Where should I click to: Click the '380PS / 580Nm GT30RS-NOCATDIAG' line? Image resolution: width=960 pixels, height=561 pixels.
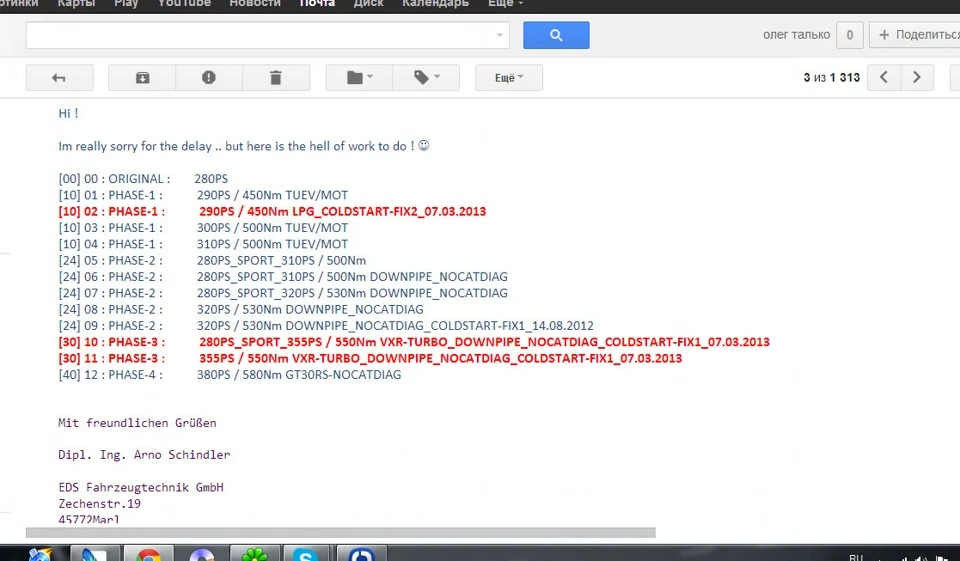pos(299,375)
